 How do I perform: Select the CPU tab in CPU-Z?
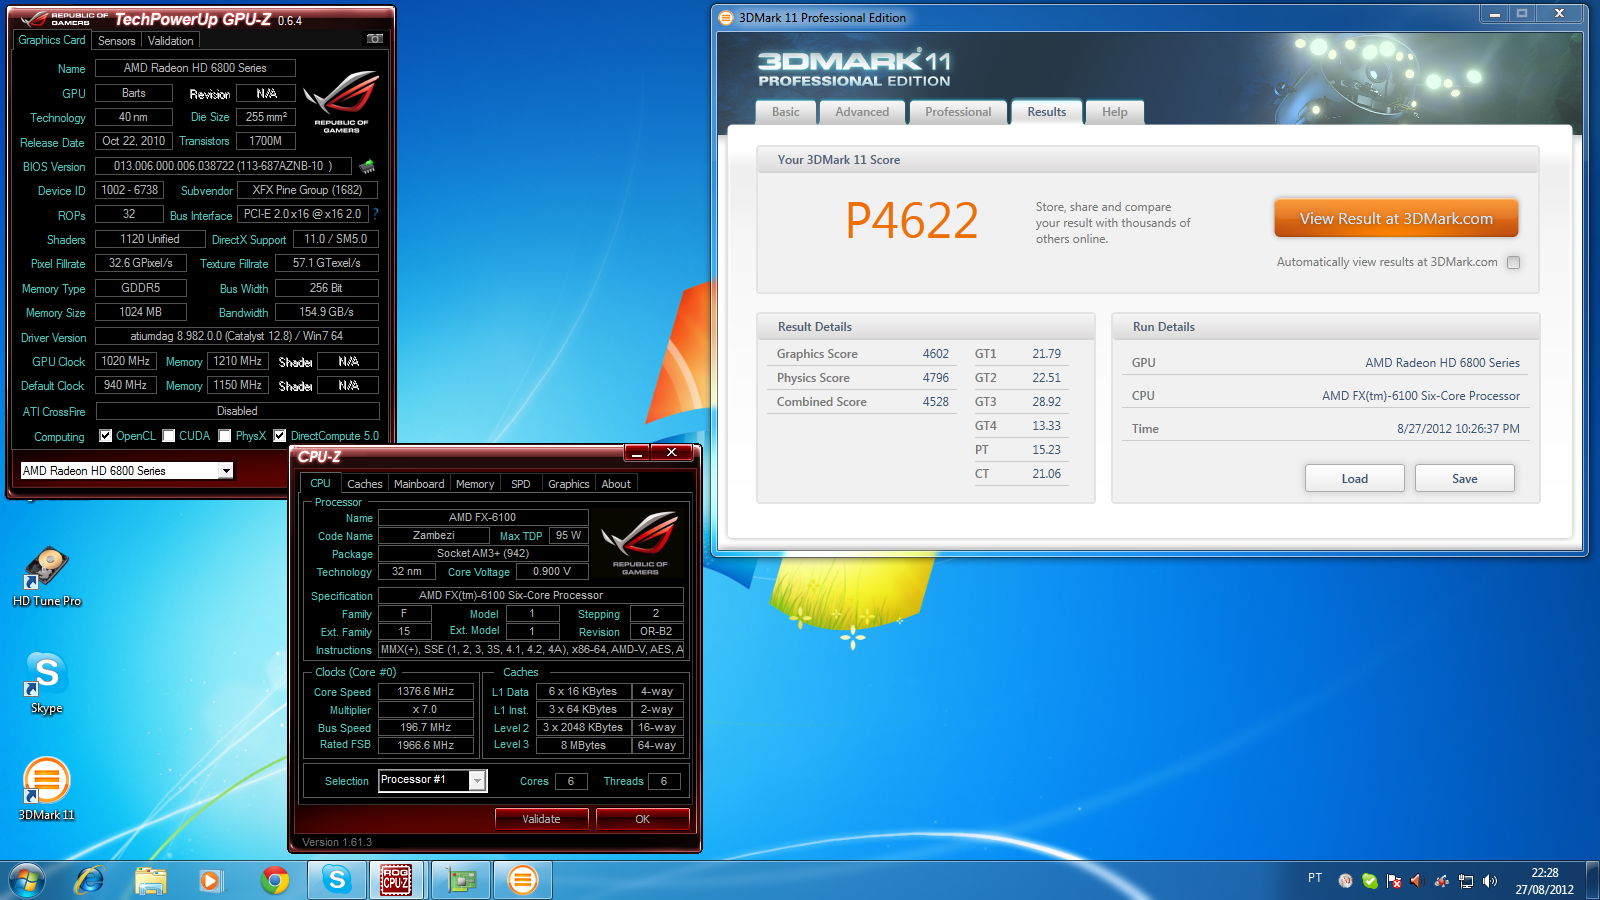(320, 483)
